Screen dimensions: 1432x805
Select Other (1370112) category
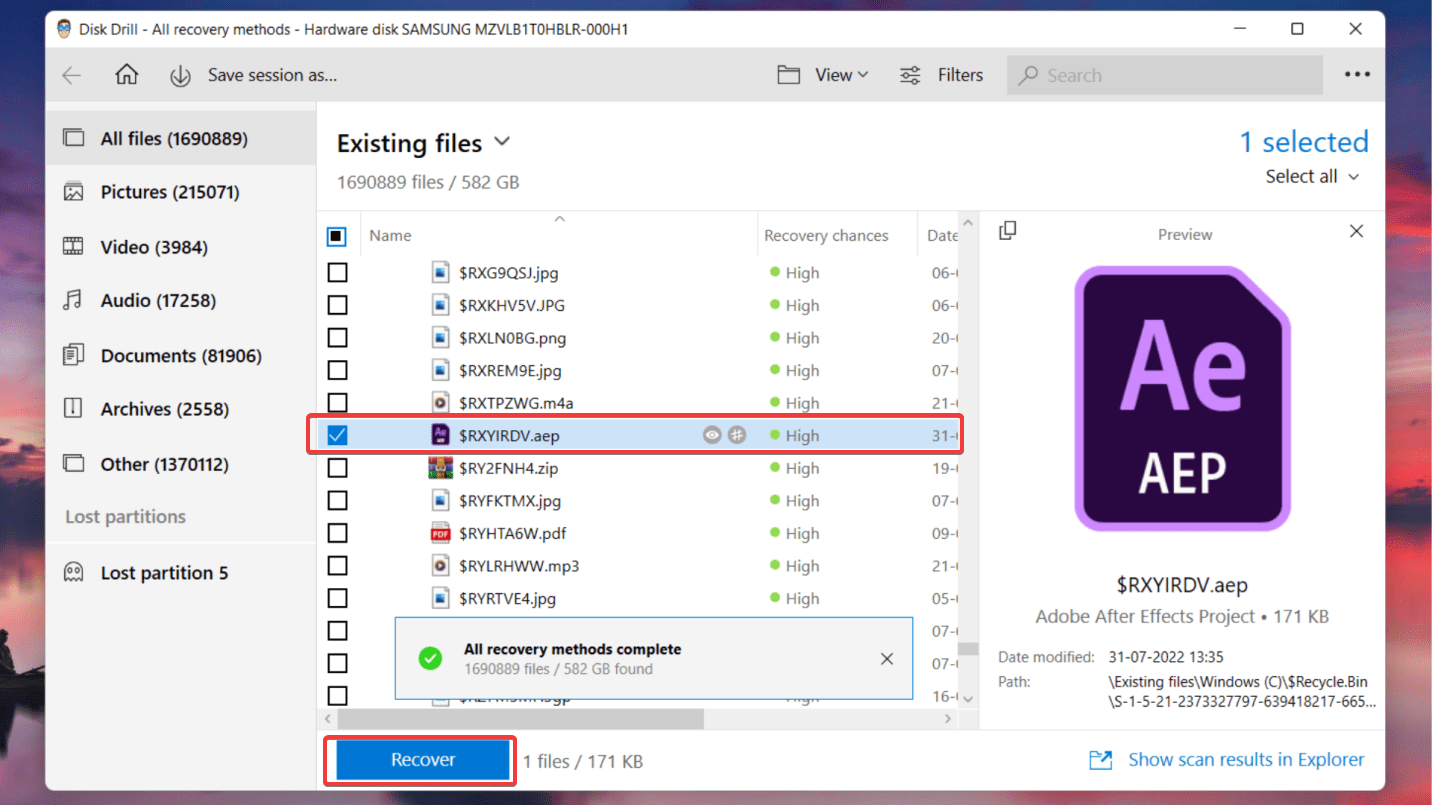(181, 464)
